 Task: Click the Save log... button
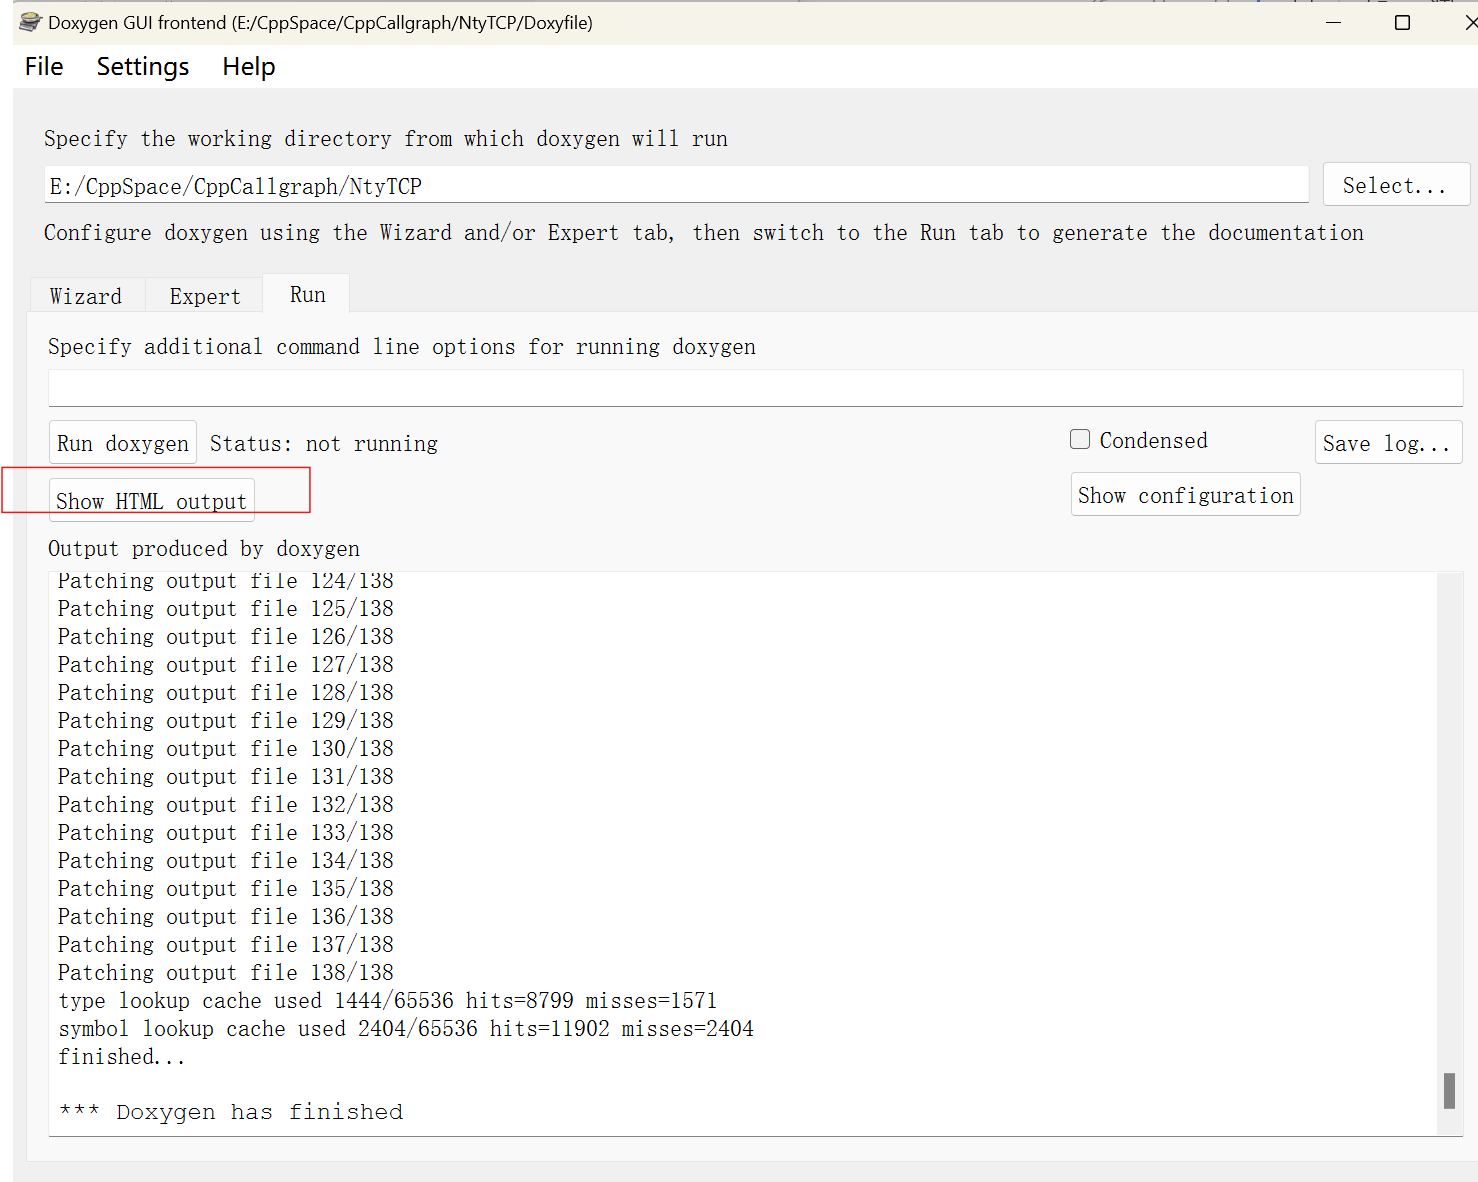(x=1388, y=443)
